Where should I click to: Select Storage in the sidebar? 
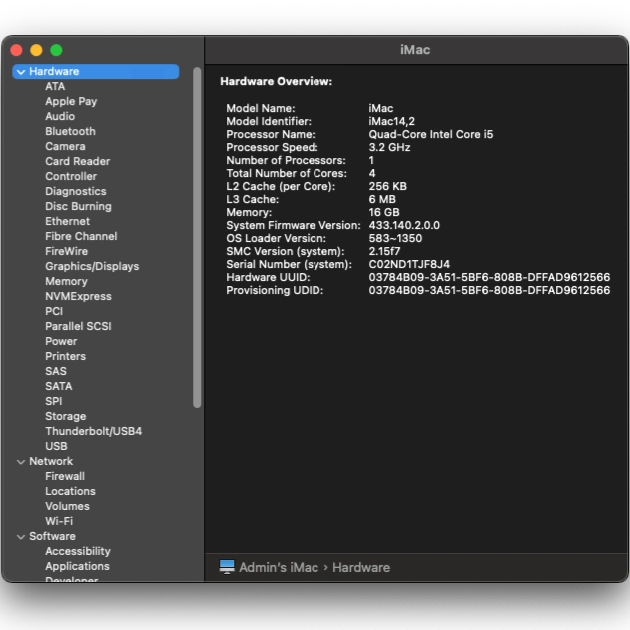point(65,416)
